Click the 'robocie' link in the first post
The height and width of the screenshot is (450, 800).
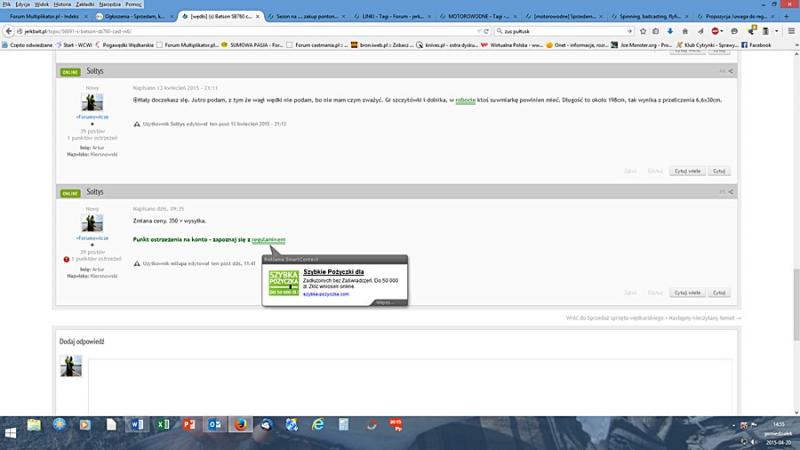[x=465, y=101]
